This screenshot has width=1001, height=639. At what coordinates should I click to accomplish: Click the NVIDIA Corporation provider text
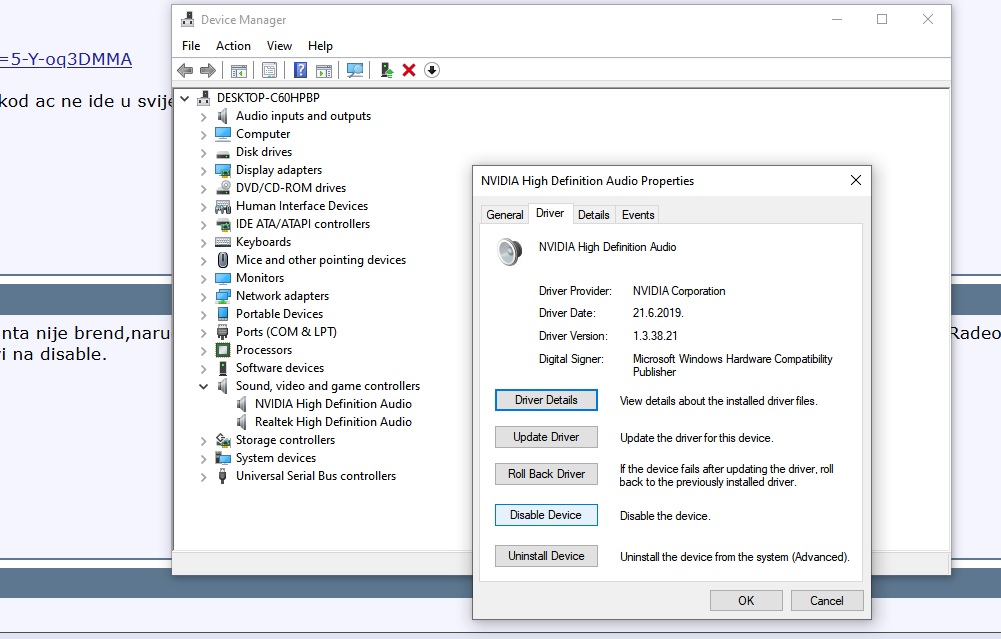(x=679, y=291)
